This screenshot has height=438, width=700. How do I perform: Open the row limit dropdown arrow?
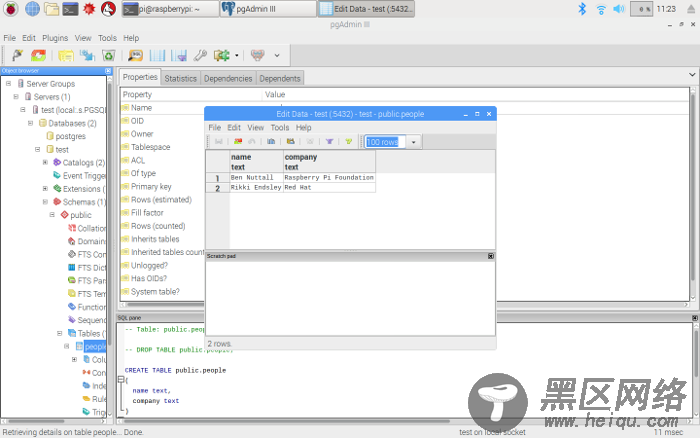pyautogui.click(x=414, y=142)
